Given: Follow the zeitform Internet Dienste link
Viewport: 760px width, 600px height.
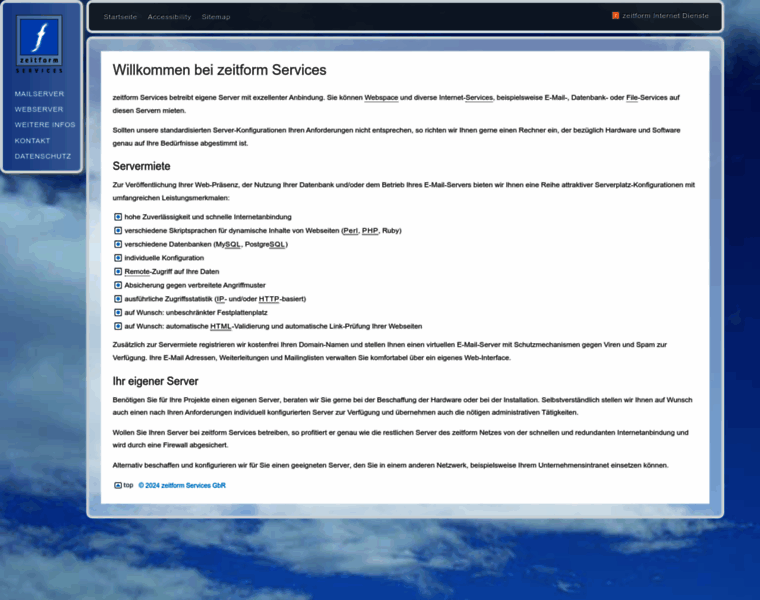Looking at the screenshot, I should (665, 16).
